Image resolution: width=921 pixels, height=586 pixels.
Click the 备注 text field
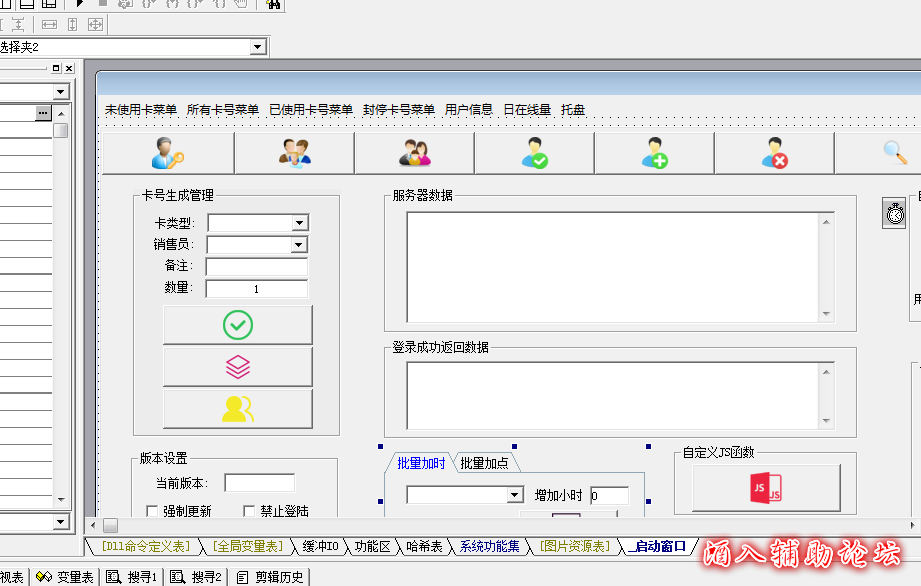(x=257, y=267)
